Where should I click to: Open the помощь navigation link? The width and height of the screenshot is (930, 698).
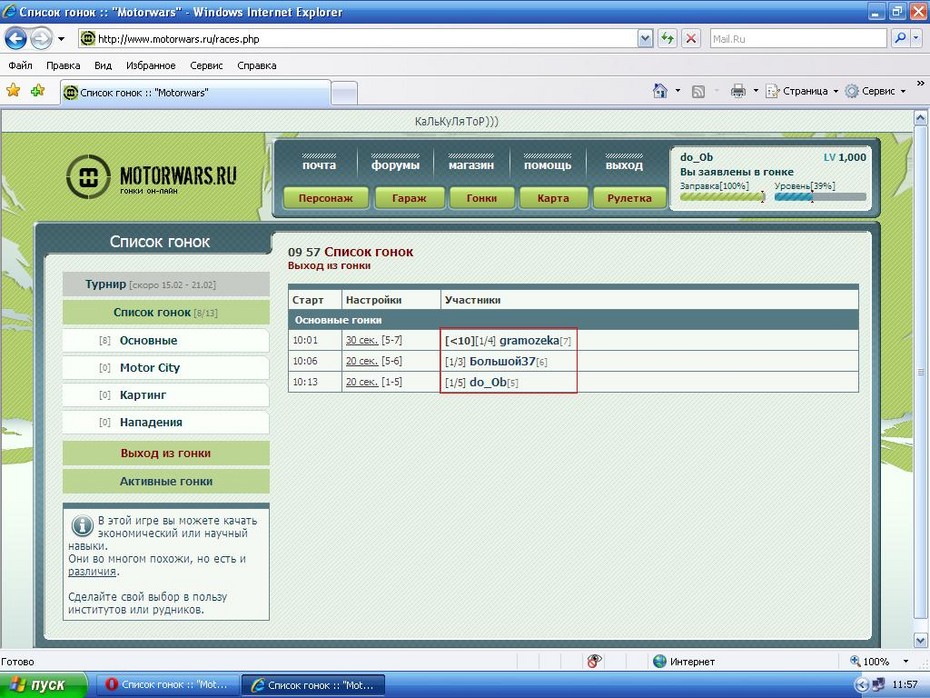(x=547, y=165)
